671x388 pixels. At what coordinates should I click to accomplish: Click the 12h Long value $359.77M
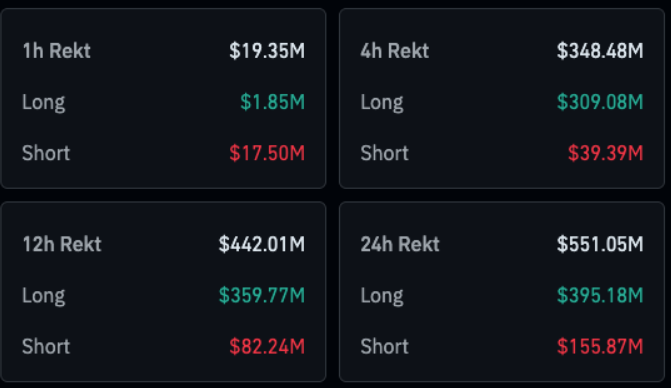pos(262,296)
